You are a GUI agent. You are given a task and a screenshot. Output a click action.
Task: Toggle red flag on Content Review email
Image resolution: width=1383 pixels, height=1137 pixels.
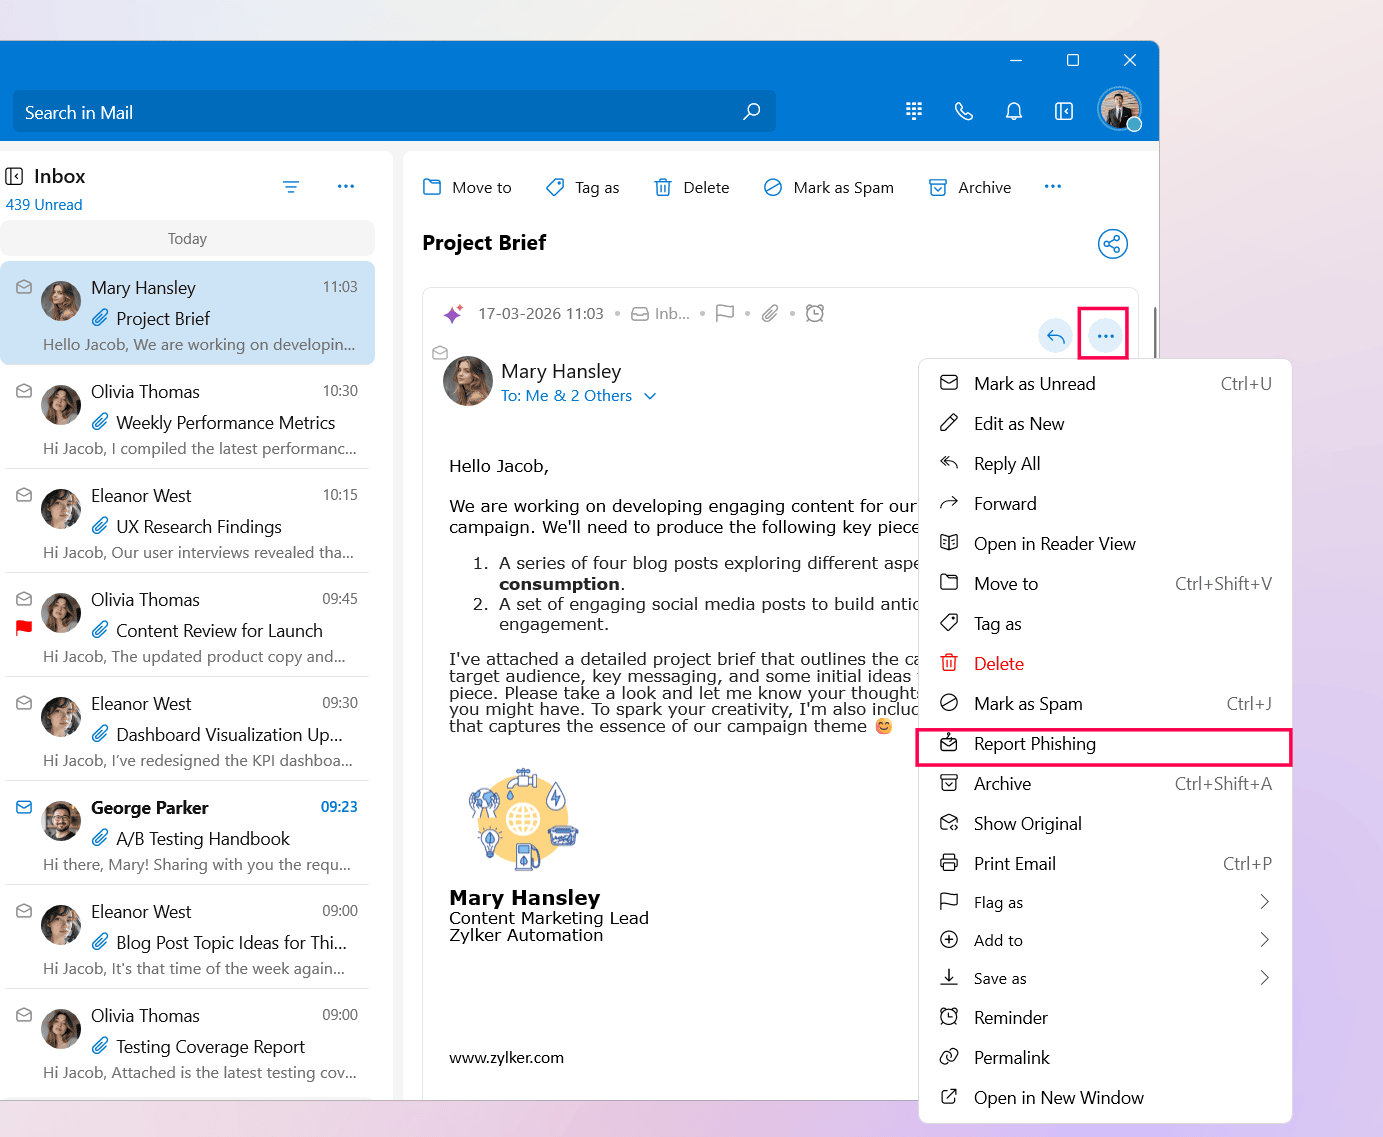tap(24, 628)
